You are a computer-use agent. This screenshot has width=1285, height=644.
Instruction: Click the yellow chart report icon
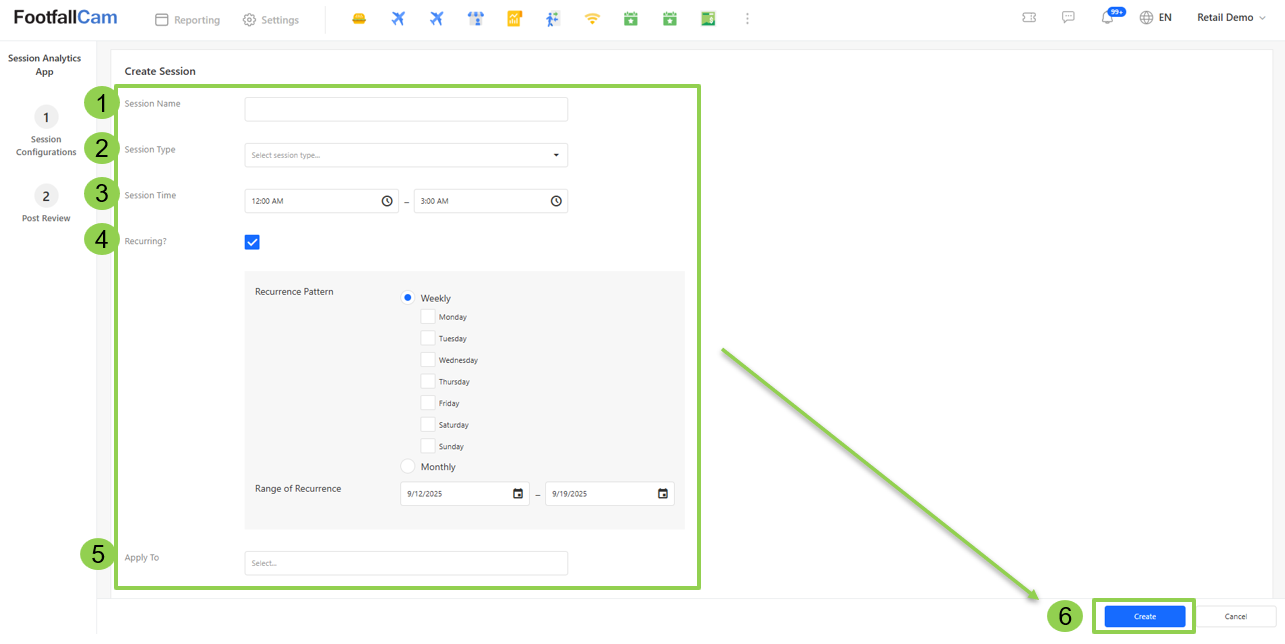[515, 19]
